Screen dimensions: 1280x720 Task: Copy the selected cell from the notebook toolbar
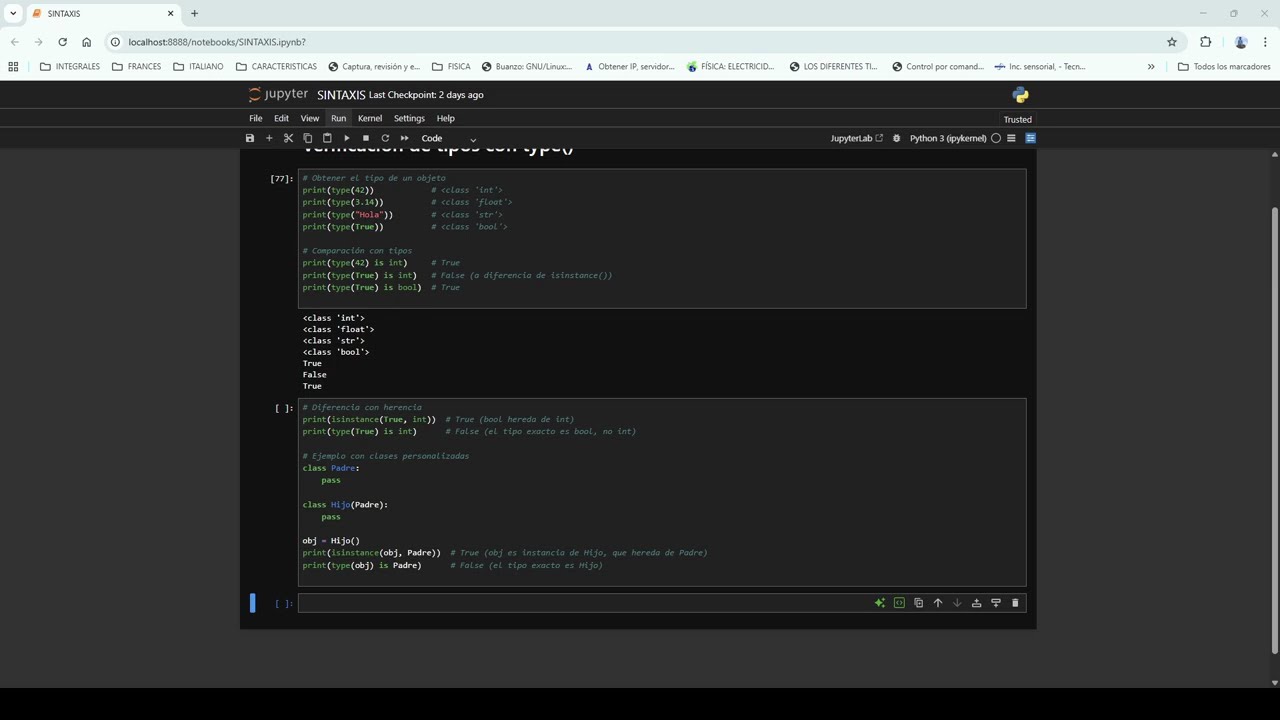307,138
